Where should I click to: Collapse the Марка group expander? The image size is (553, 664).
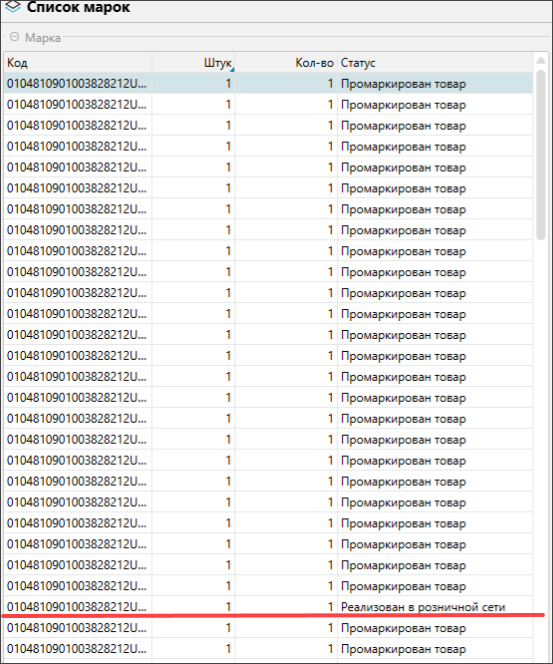(14, 37)
